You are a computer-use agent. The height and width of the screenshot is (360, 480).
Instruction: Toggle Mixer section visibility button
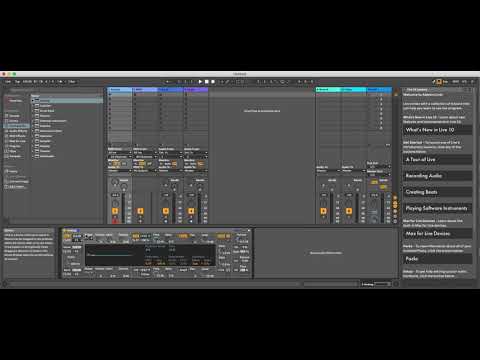pos(395,211)
